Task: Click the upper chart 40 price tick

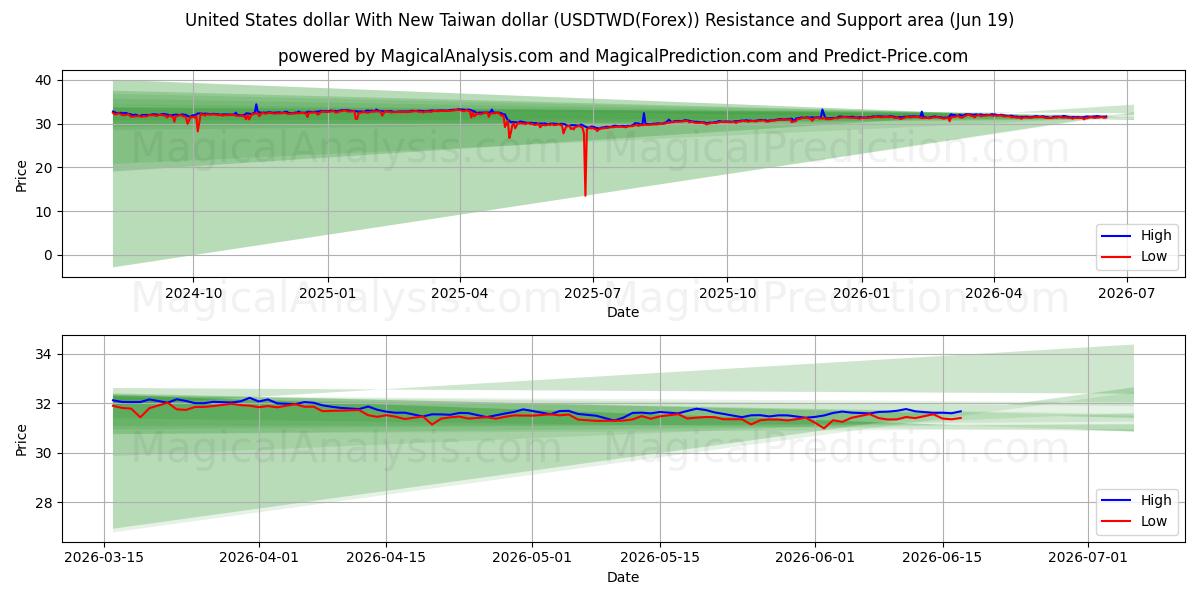Action: [45, 79]
